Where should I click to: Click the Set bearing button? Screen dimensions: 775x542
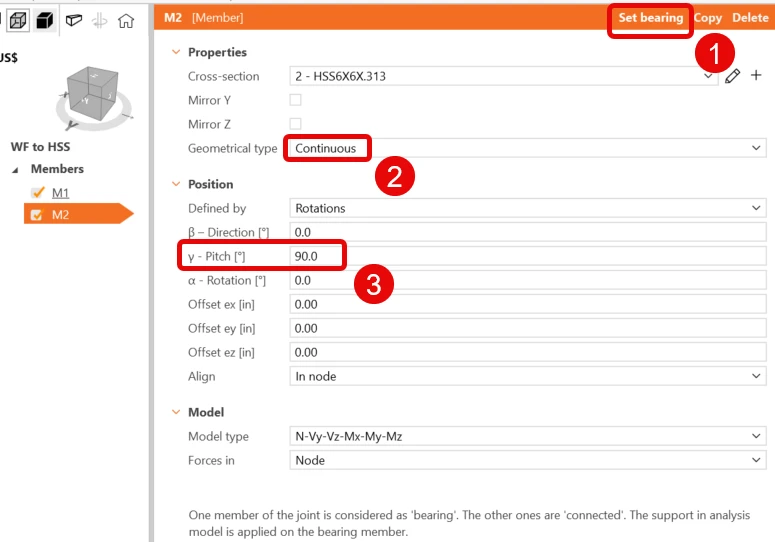point(650,18)
